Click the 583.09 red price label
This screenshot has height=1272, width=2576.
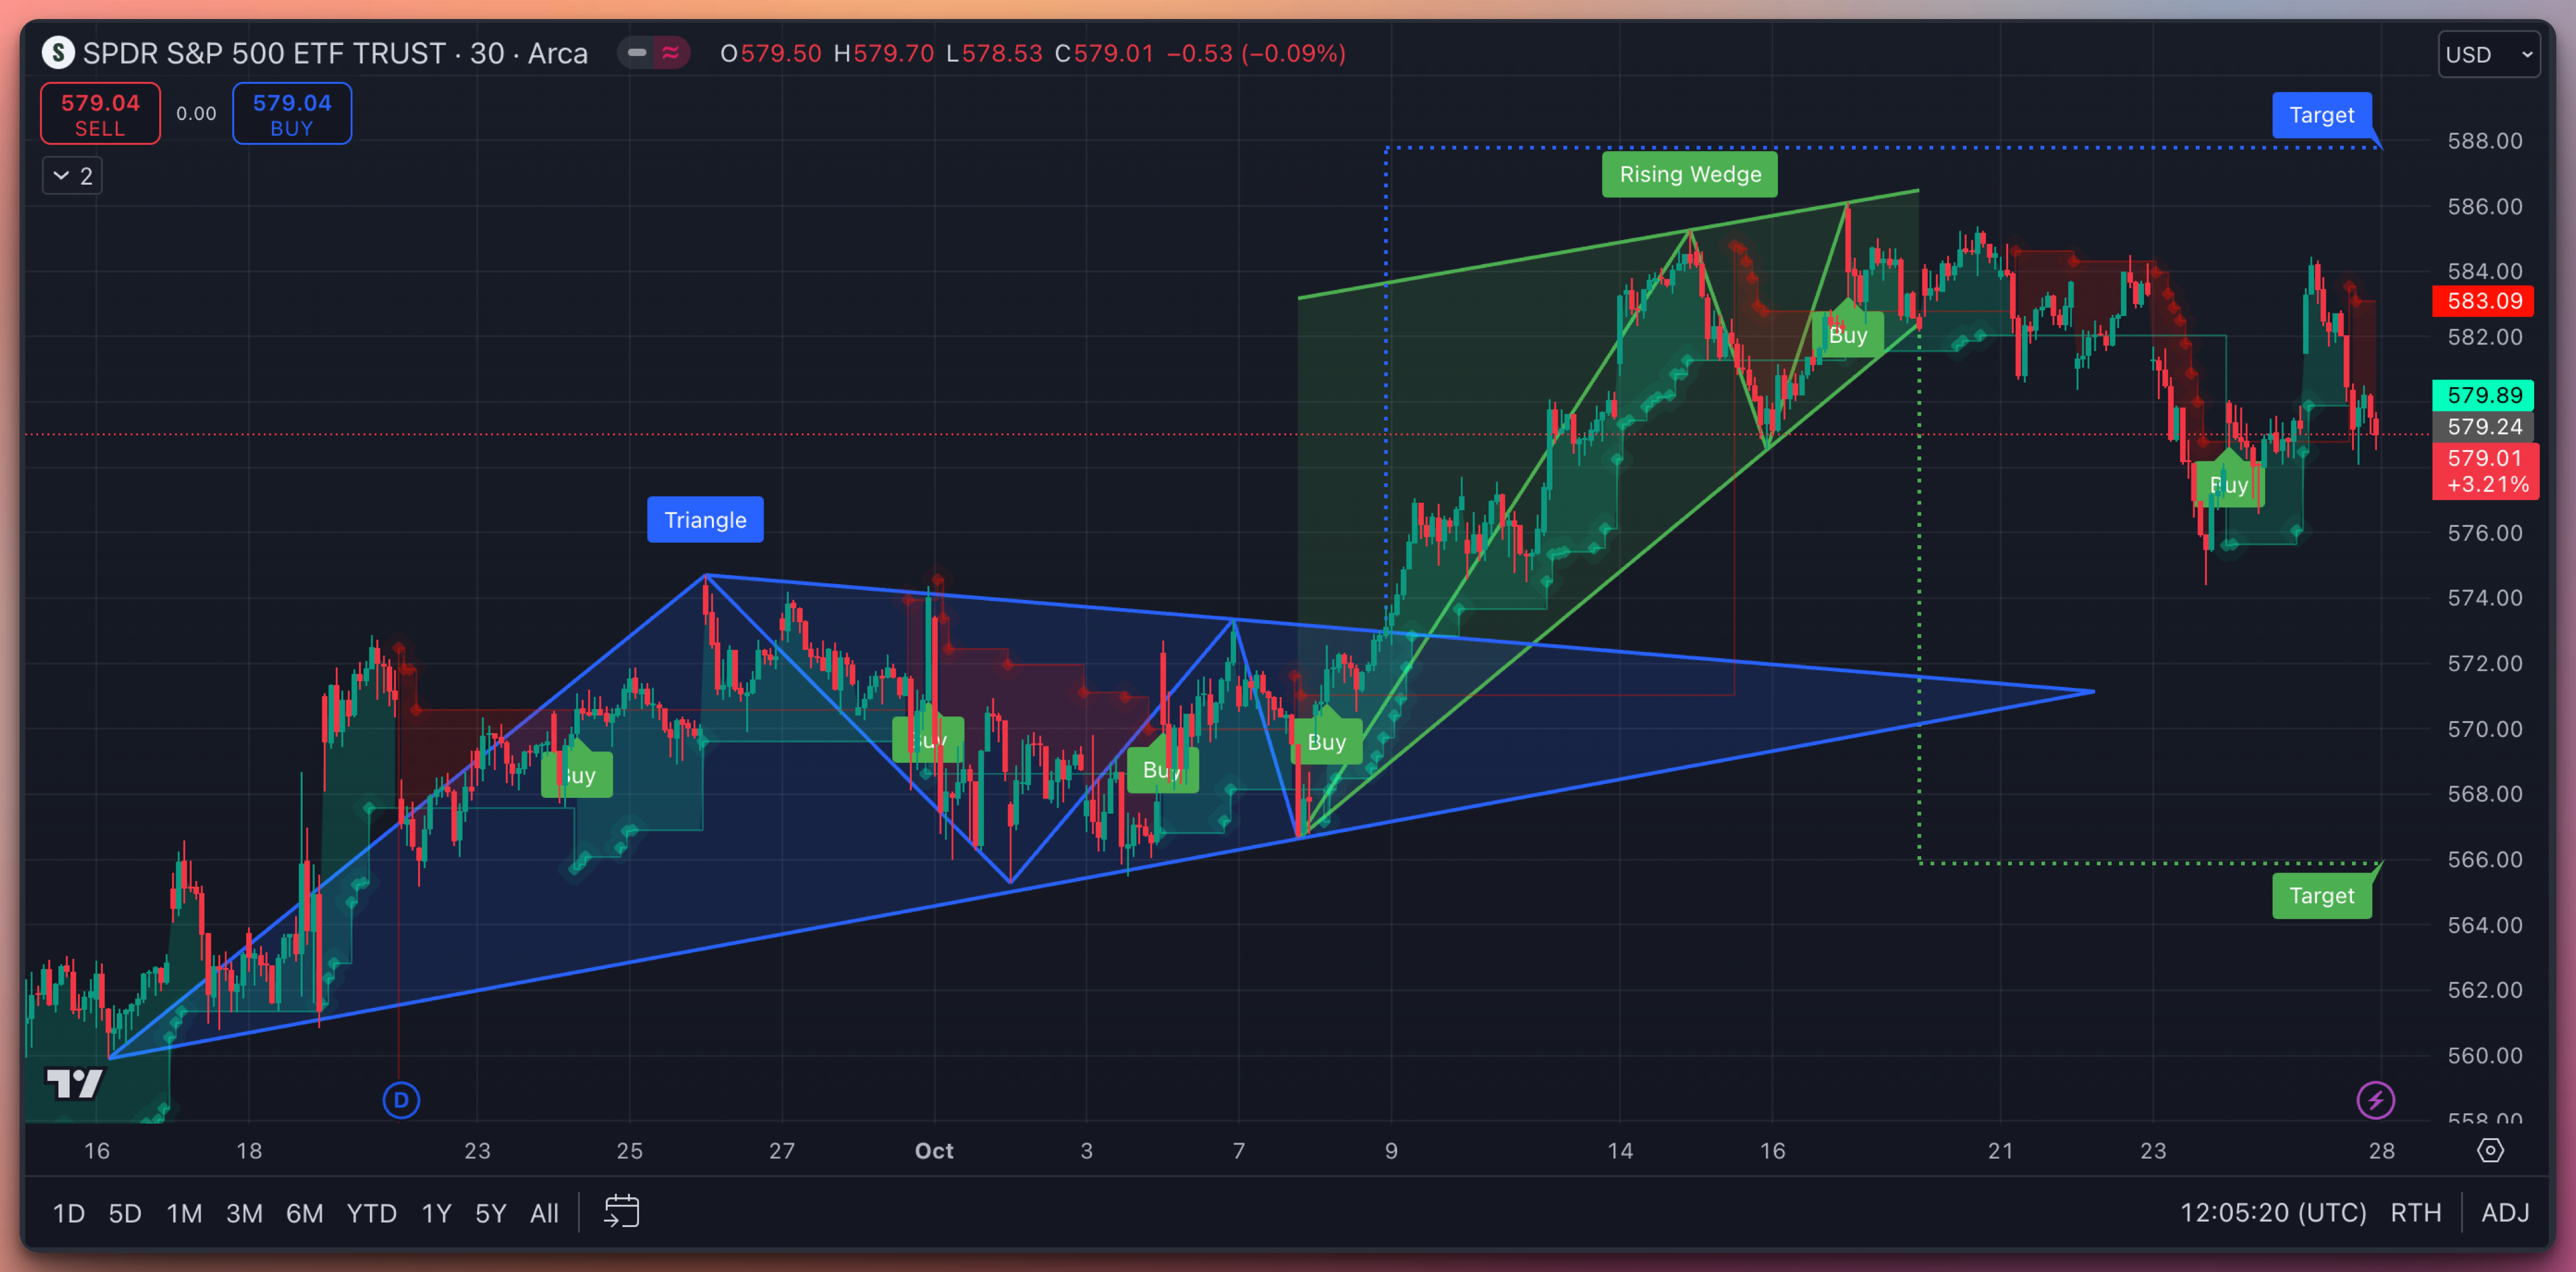pos(2484,301)
